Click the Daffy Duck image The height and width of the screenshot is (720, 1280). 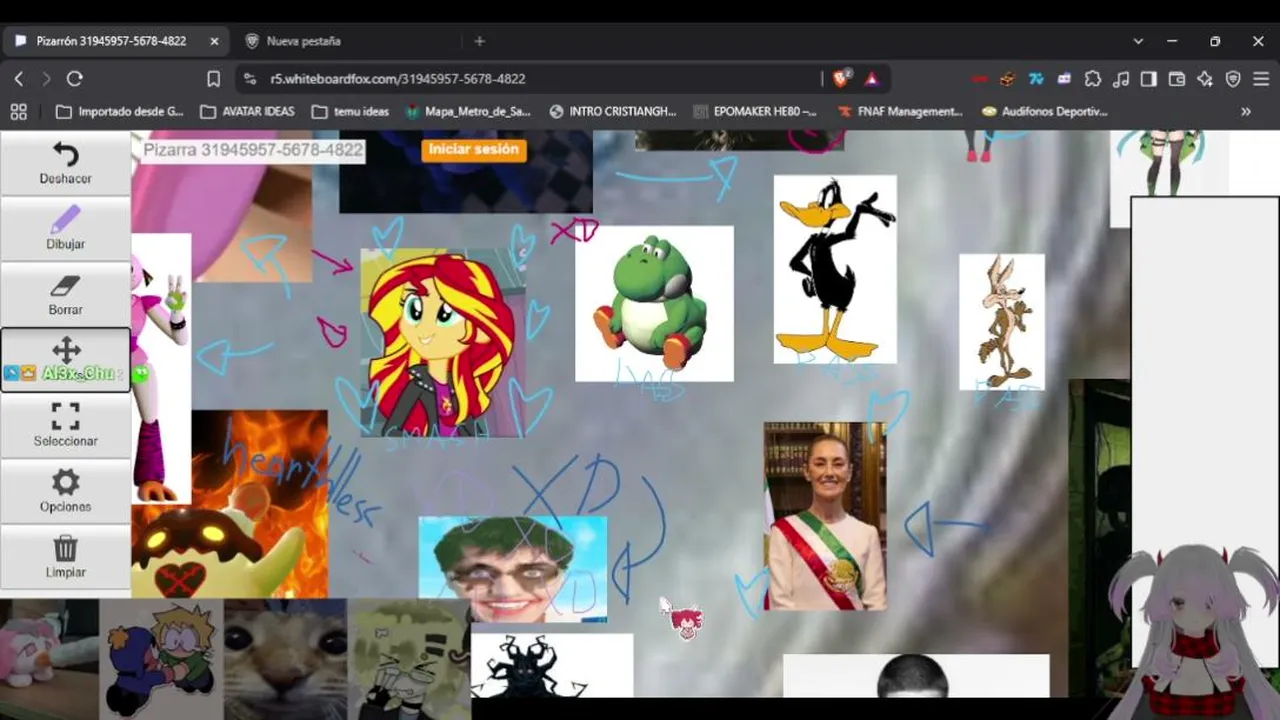pyautogui.click(x=835, y=269)
